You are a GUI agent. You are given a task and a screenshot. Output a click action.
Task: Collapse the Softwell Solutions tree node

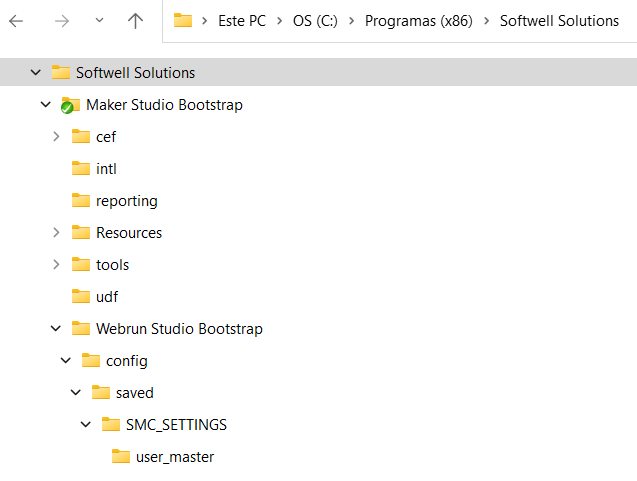[36, 72]
